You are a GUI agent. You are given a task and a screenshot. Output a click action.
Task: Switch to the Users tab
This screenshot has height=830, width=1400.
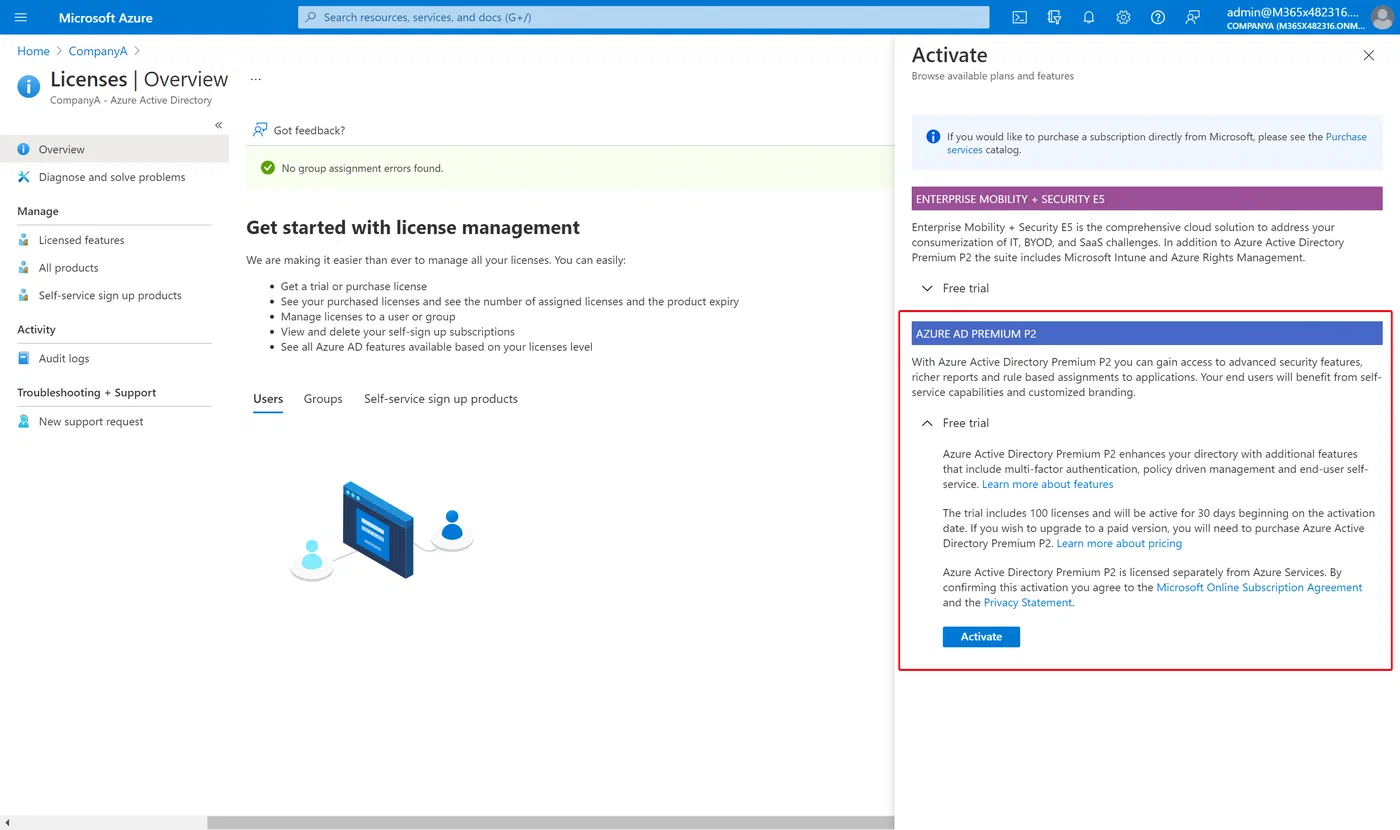click(268, 399)
